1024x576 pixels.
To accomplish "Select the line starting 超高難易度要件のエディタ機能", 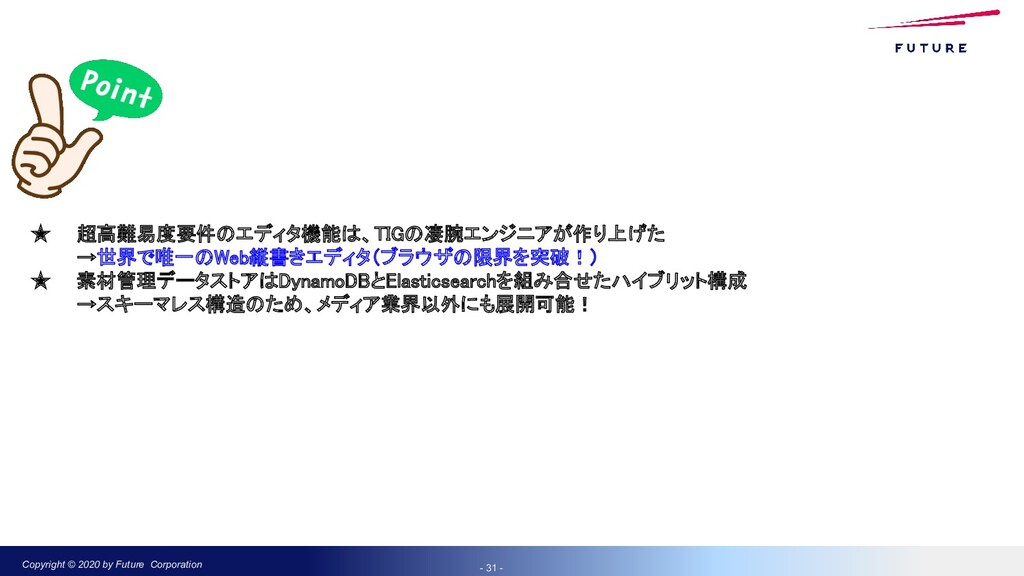I will point(371,233).
